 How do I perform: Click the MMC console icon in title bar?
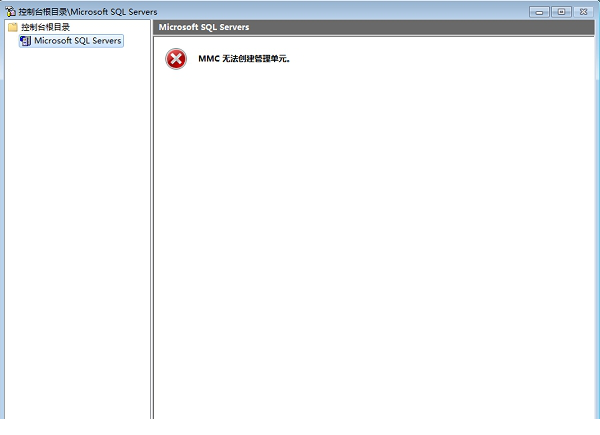coord(10,11)
